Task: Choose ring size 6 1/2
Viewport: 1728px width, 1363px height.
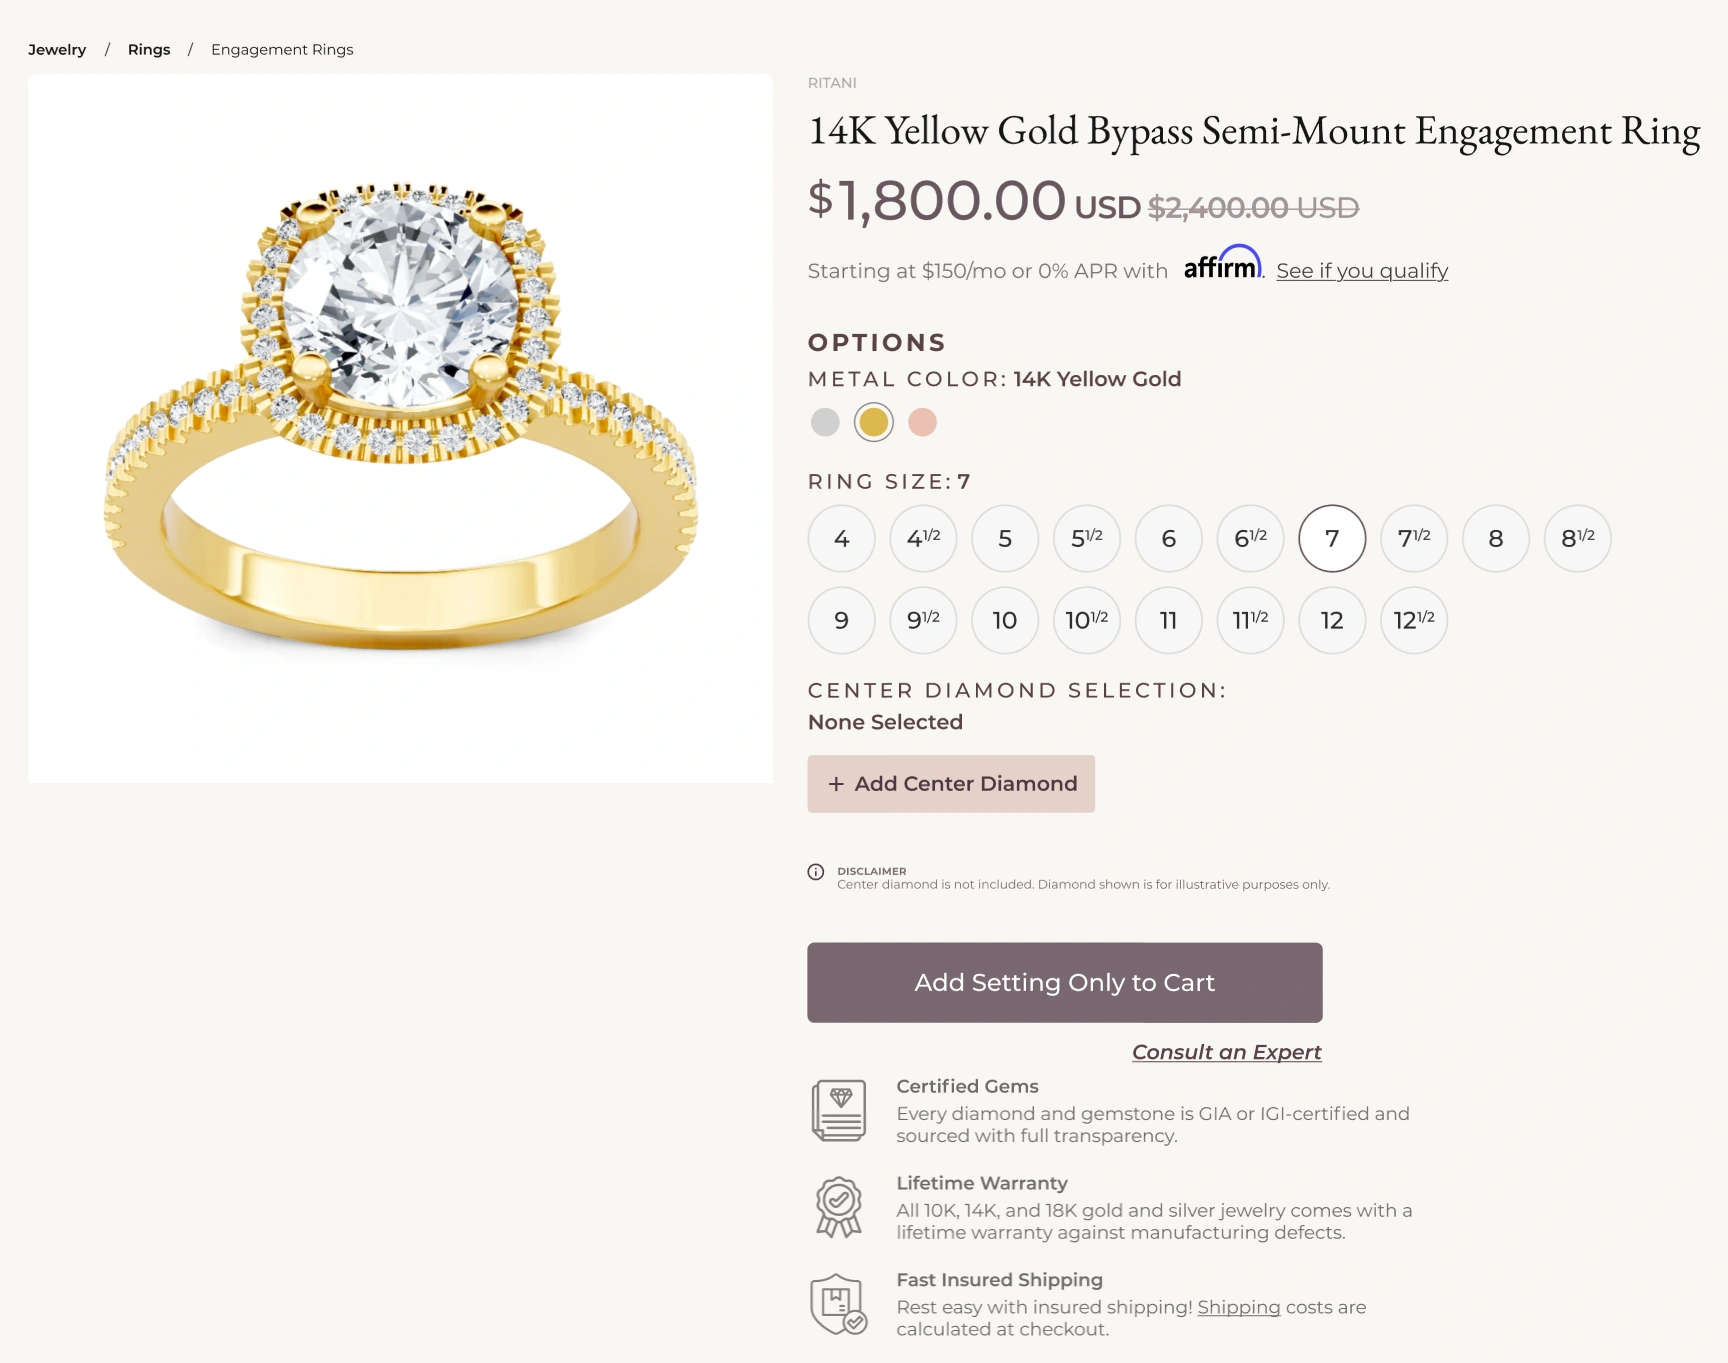Action: point(1250,539)
